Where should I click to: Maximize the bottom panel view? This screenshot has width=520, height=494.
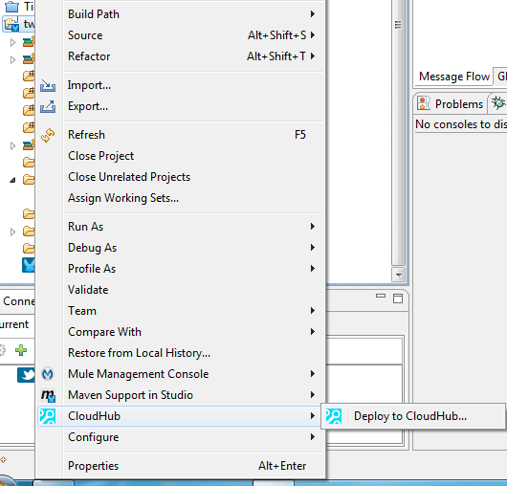tap(398, 298)
